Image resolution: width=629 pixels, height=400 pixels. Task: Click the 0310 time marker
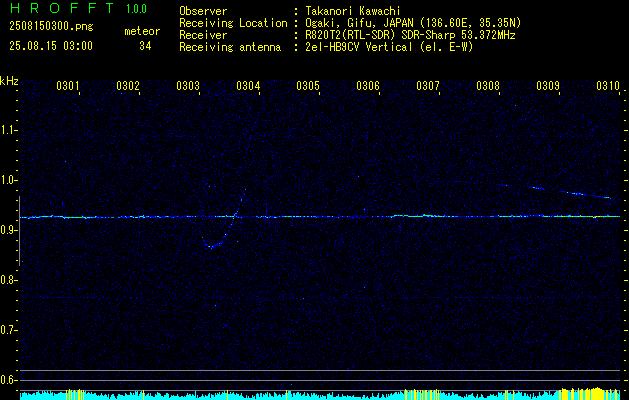pyautogui.click(x=608, y=86)
